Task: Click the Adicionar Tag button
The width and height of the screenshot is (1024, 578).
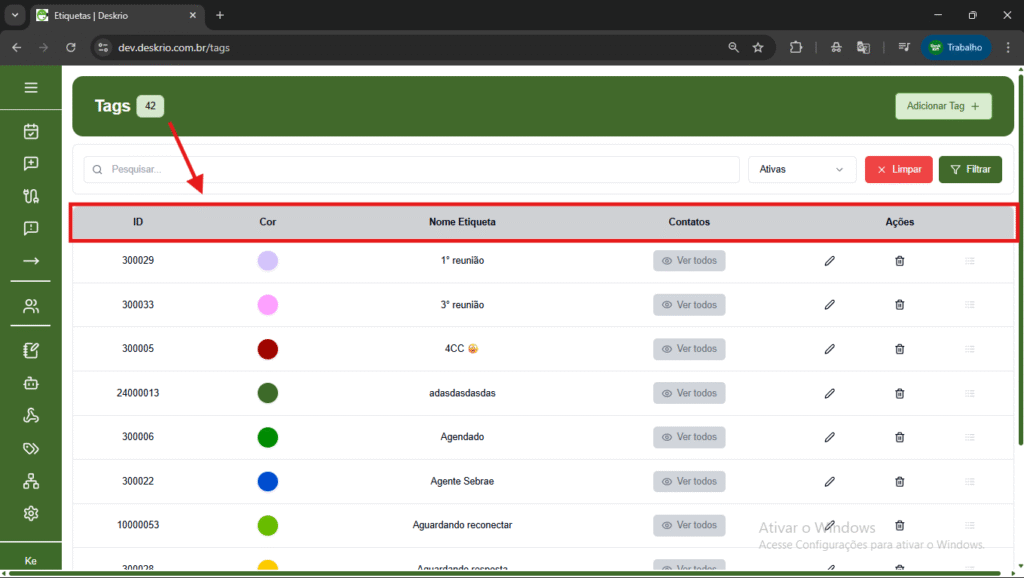Action: pyautogui.click(x=943, y=106)
